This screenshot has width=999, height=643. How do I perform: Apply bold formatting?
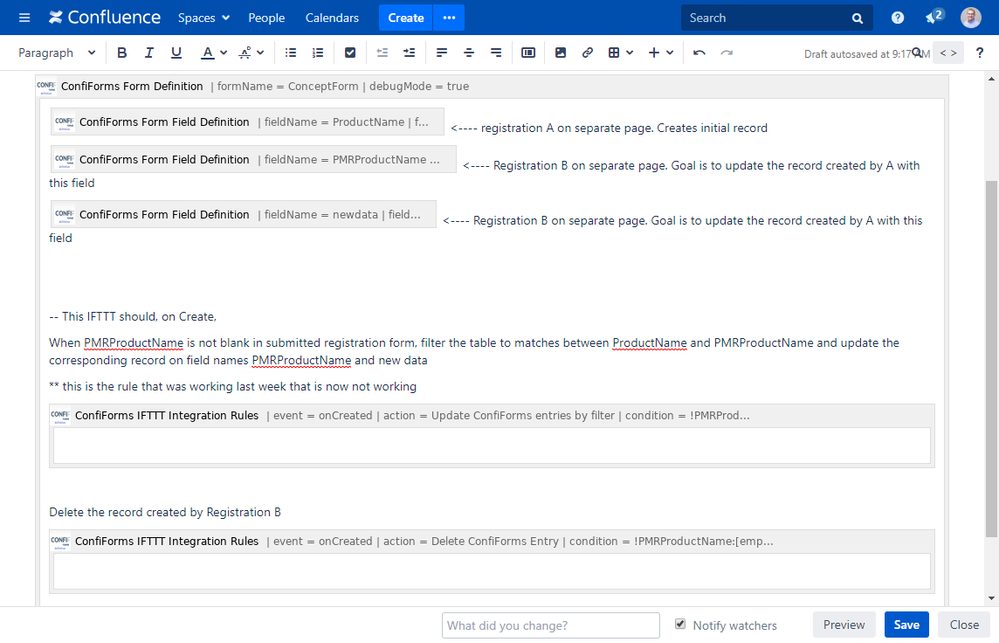(x=122, y=53)
